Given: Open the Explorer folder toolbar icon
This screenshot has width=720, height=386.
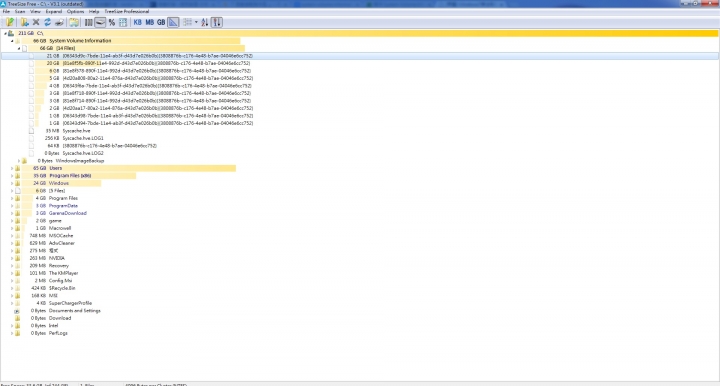Looking at the screenshot, I should point(73,22).
